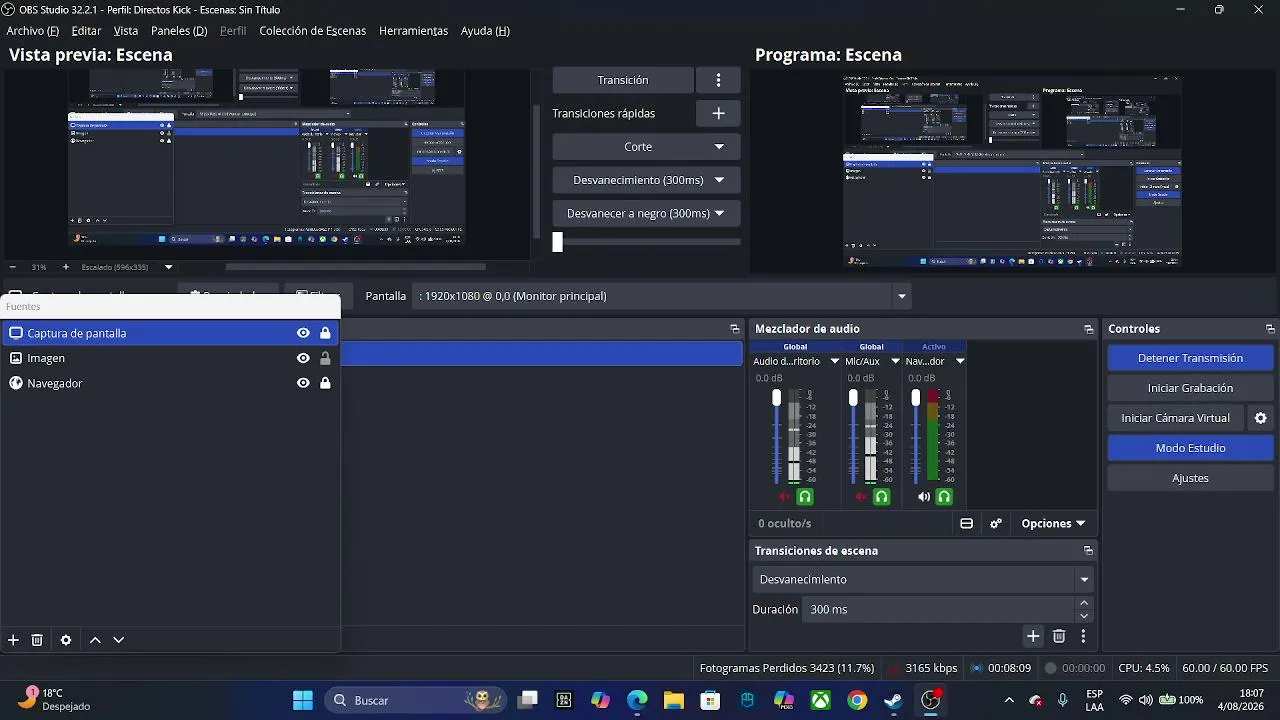
Task: Open the virtual camera settings gear
Action: point(1261,418)
